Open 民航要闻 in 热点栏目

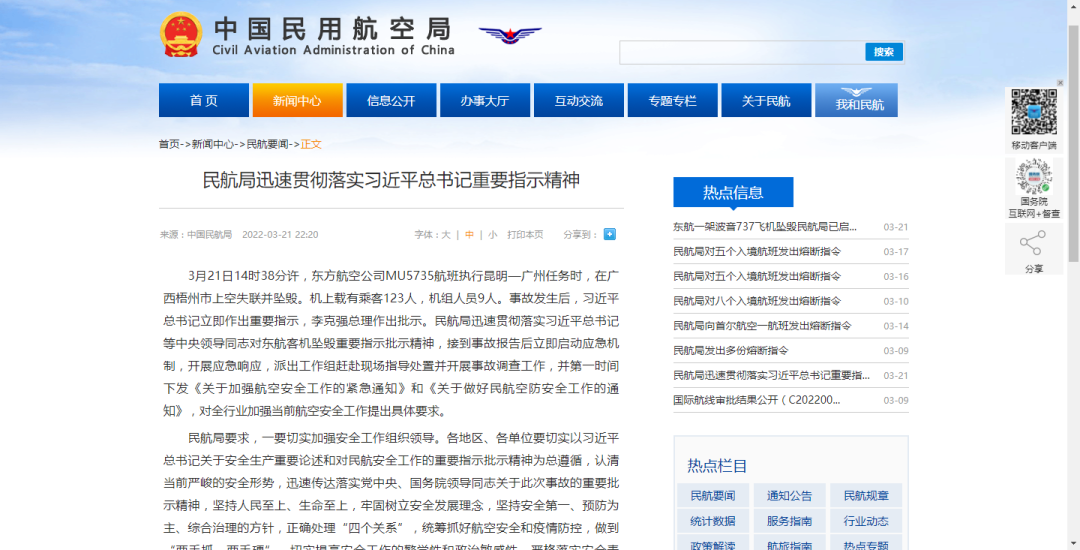[x=713, y=496]
